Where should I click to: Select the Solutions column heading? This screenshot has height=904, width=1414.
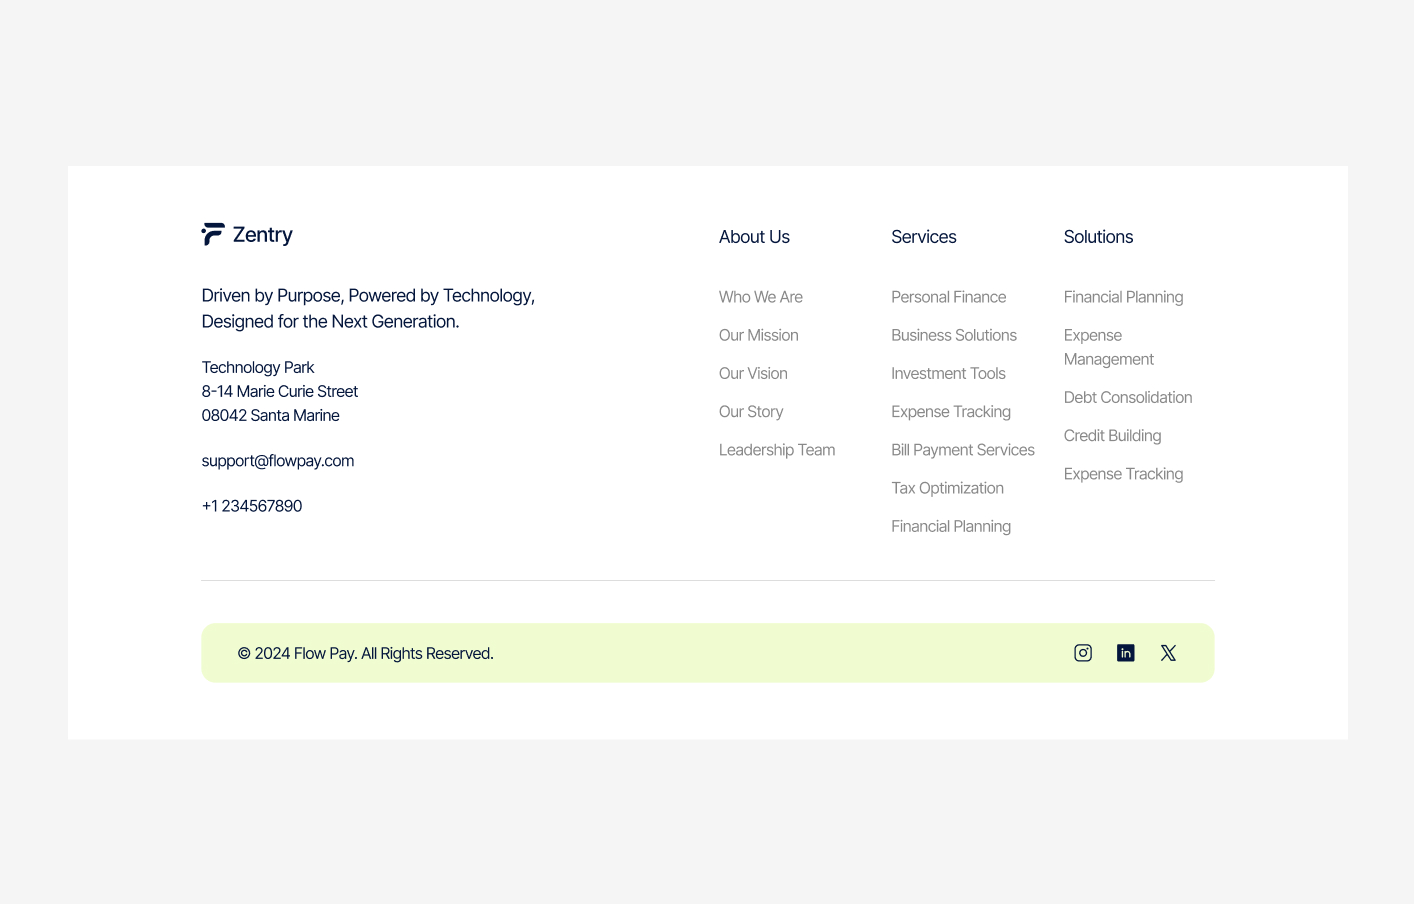coord(1098,237)
